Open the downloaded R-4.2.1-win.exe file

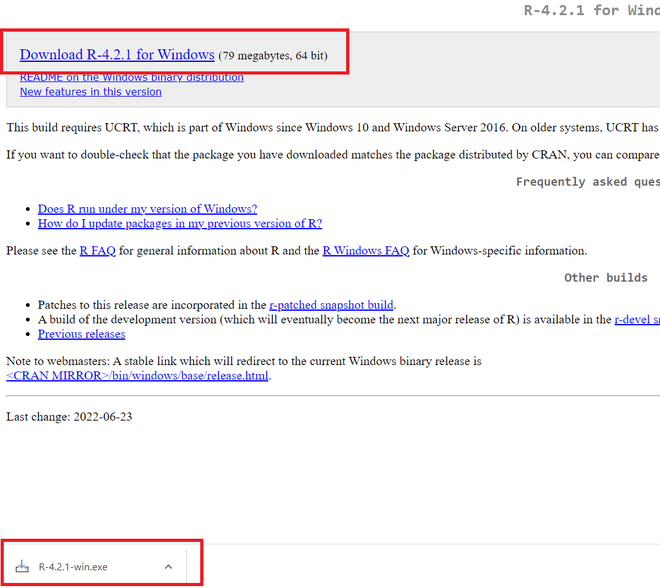[x=73, y=567]
